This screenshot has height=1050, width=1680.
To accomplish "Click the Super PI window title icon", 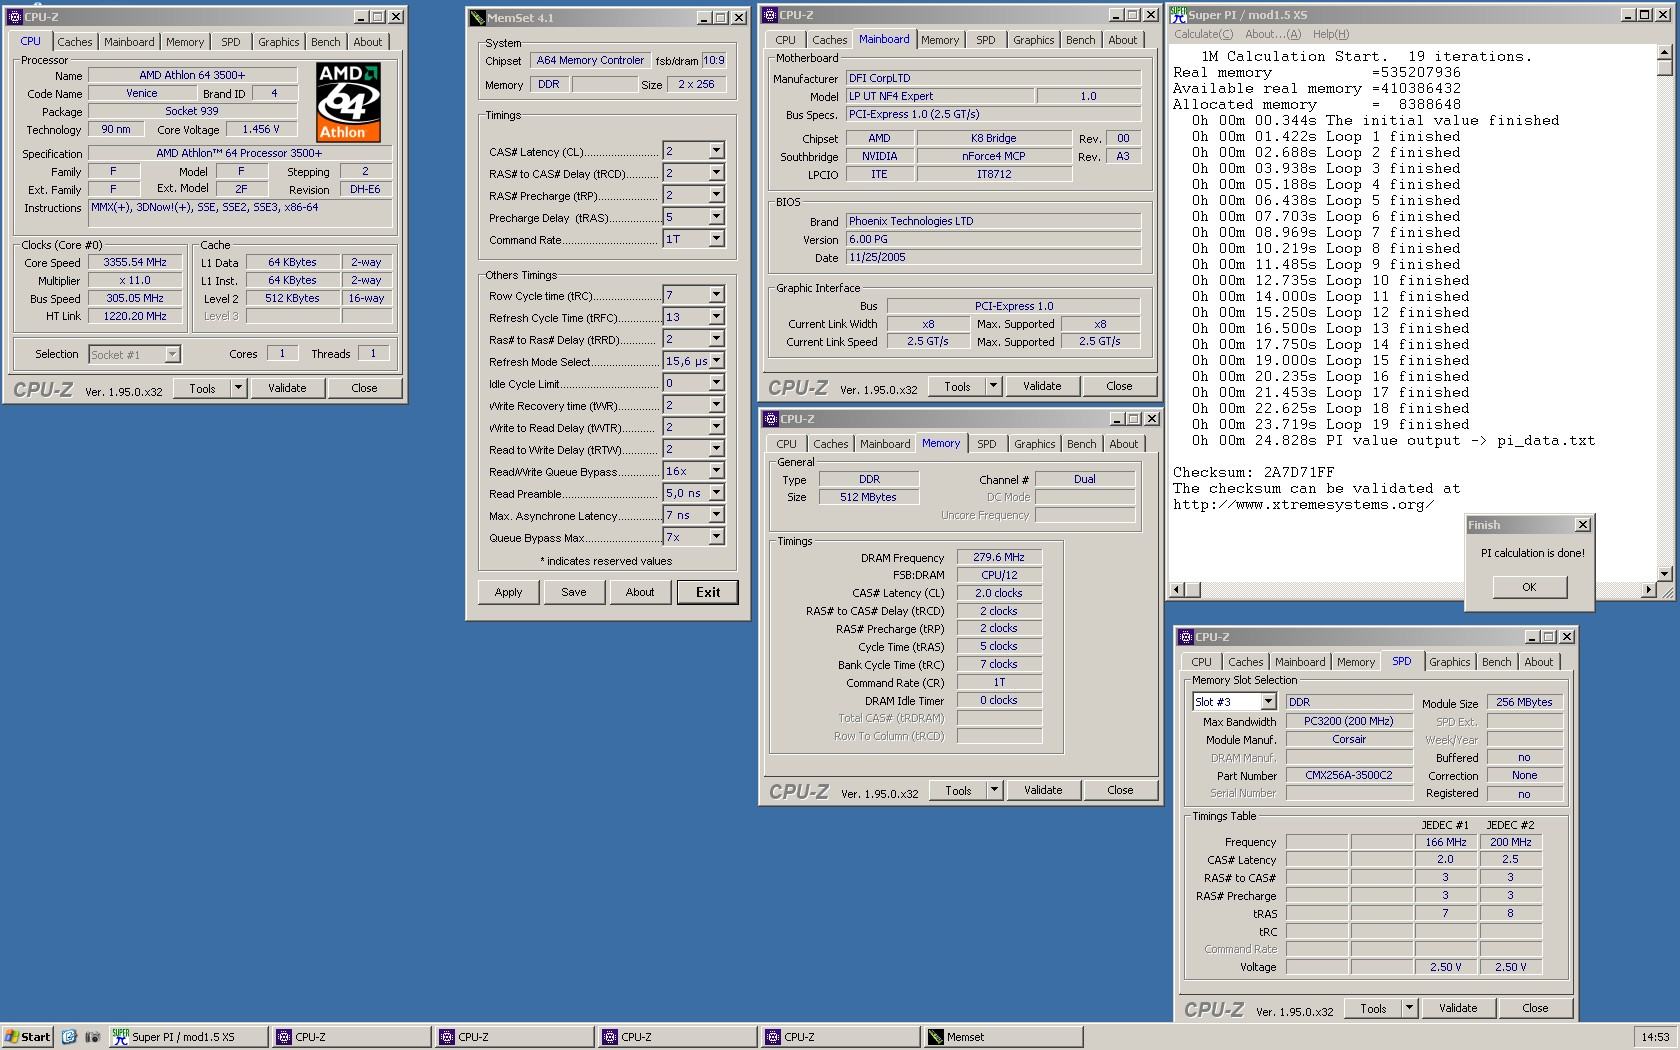I will coord(1179,15).
